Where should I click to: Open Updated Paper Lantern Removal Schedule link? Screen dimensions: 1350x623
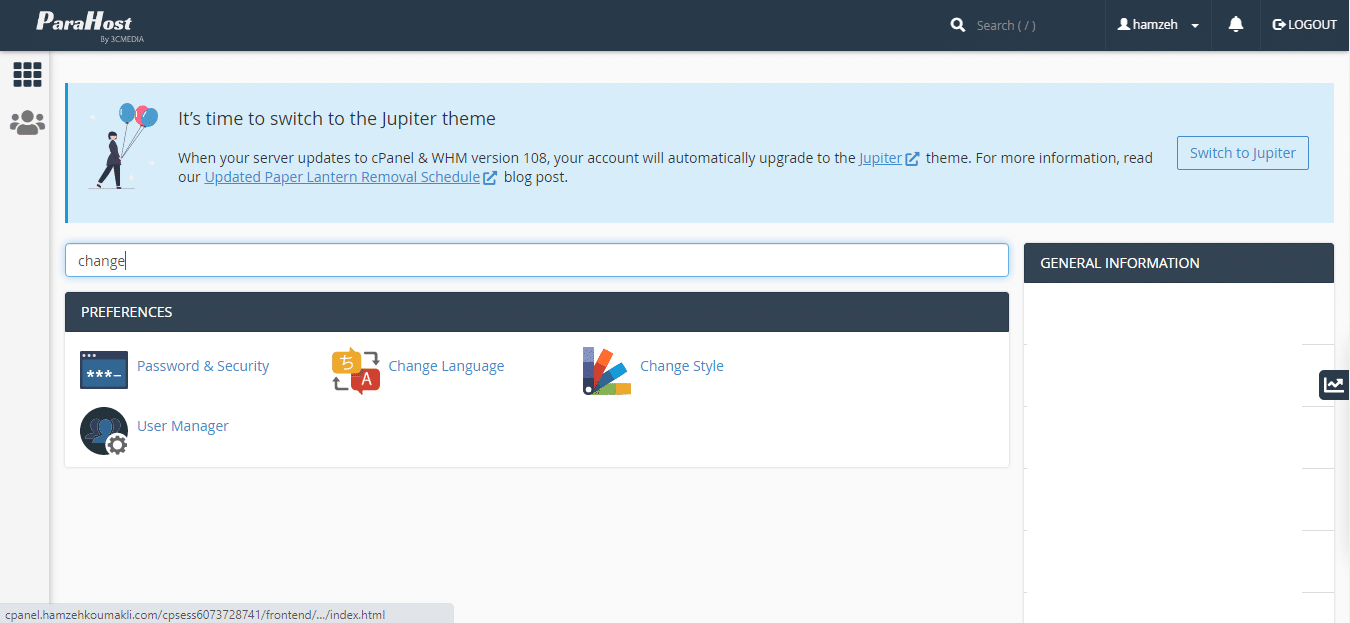(342, 177)
